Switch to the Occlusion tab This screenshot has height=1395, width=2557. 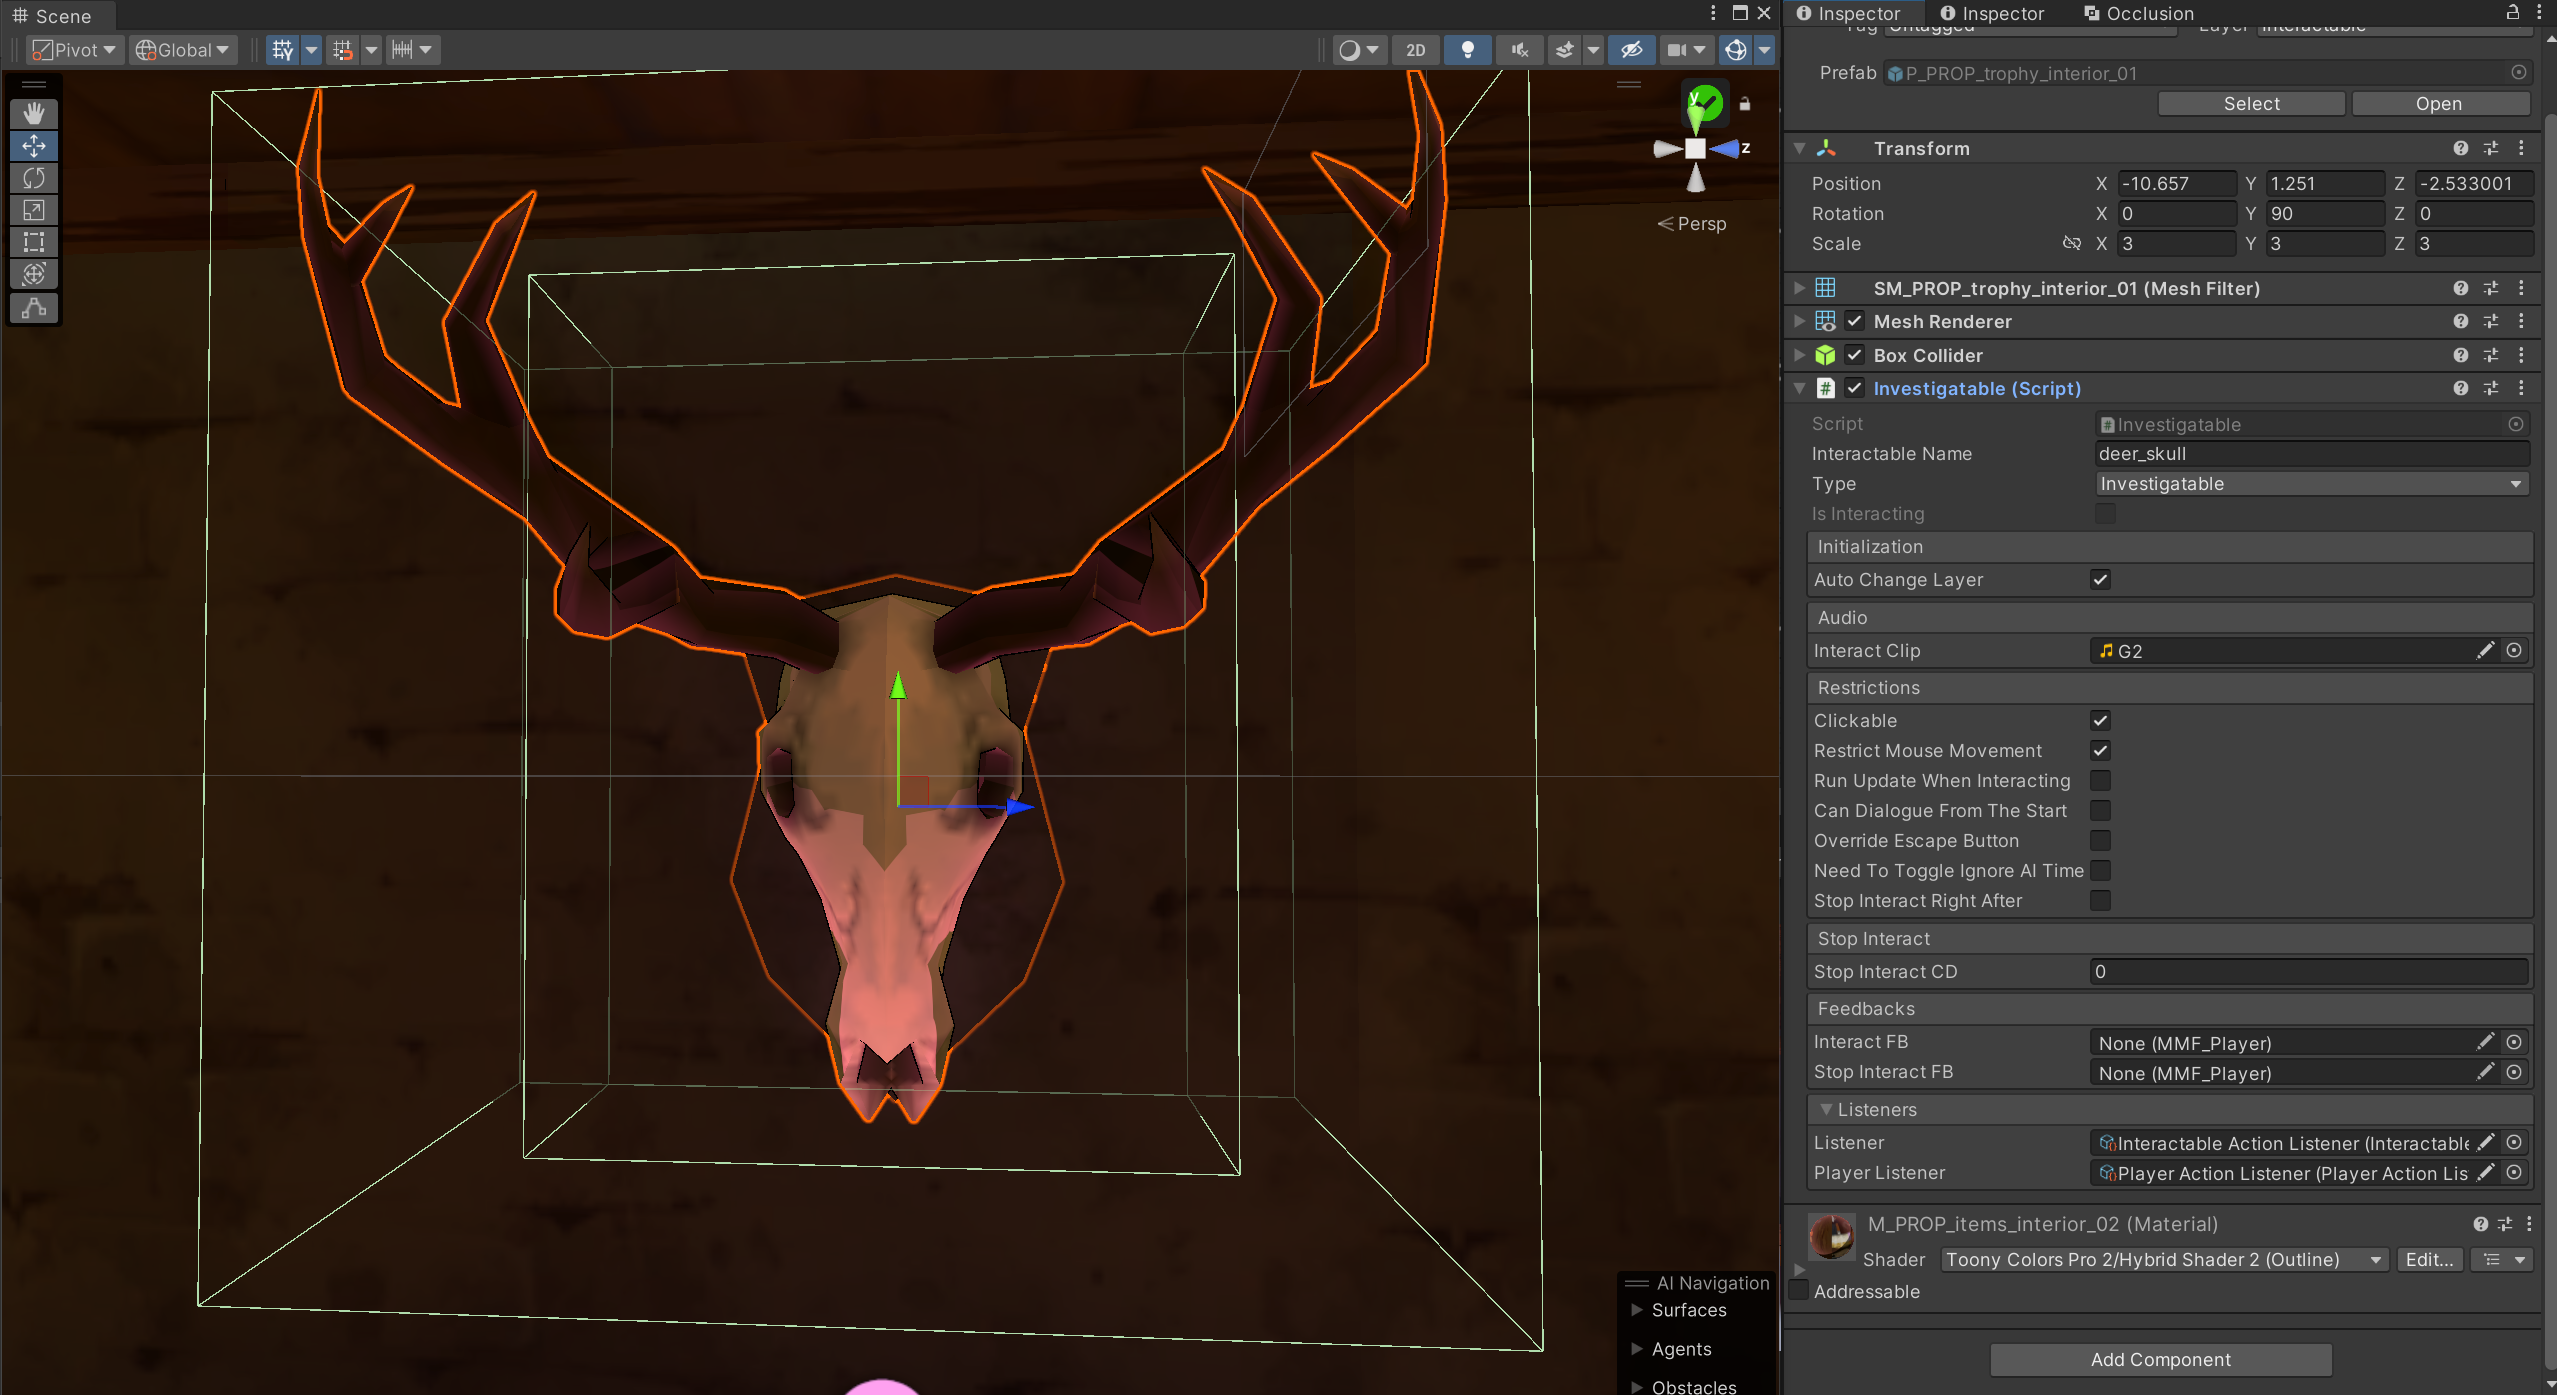click(2138, 14)
